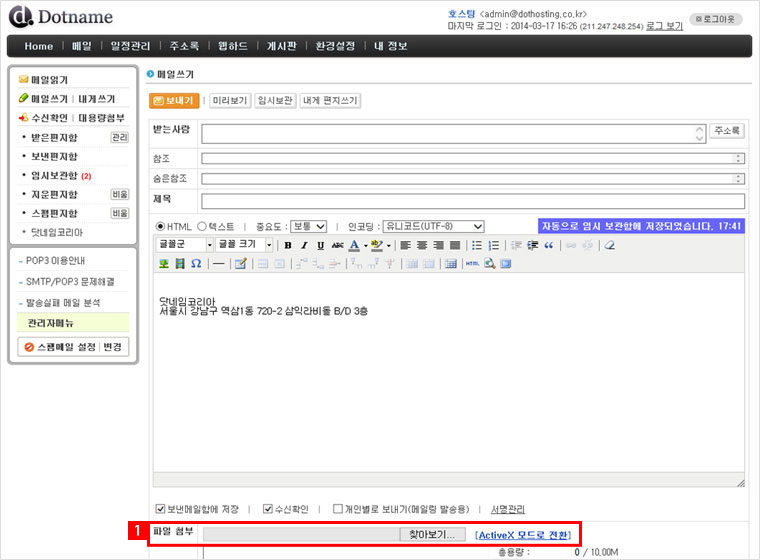Click the 제목 subject input field
The width and height of the screenshot is (760, 560).
pyautogui.click(x=472, y=200)
